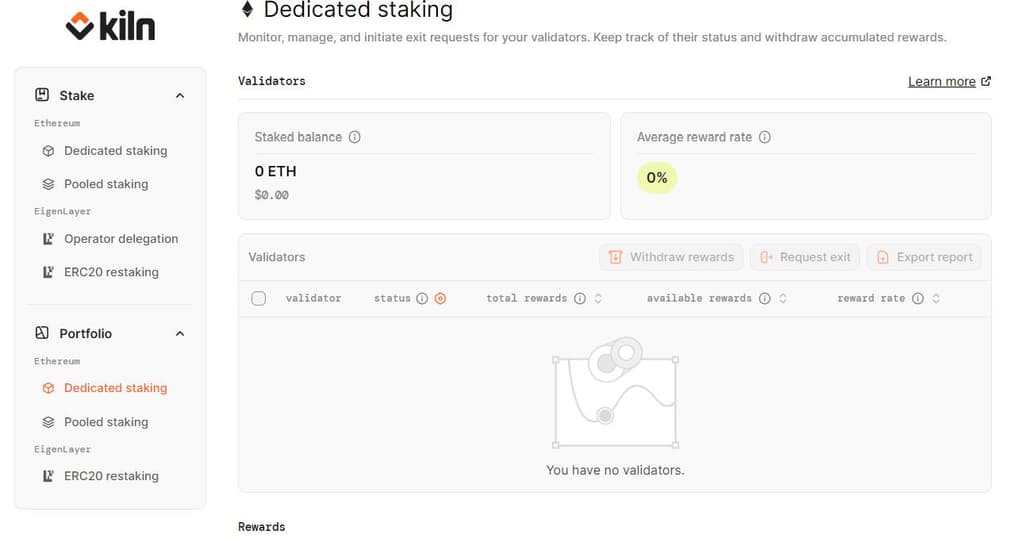Viewport: 1025px width, 539px height.
Task: Click the Export report button
Action: [924, 257]
